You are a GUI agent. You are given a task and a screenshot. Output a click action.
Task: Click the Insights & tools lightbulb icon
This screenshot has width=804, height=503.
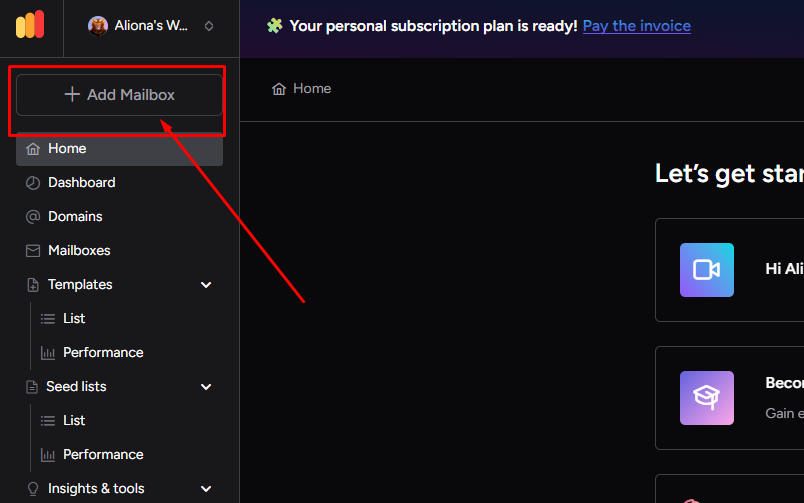click(x=32, y=489)
